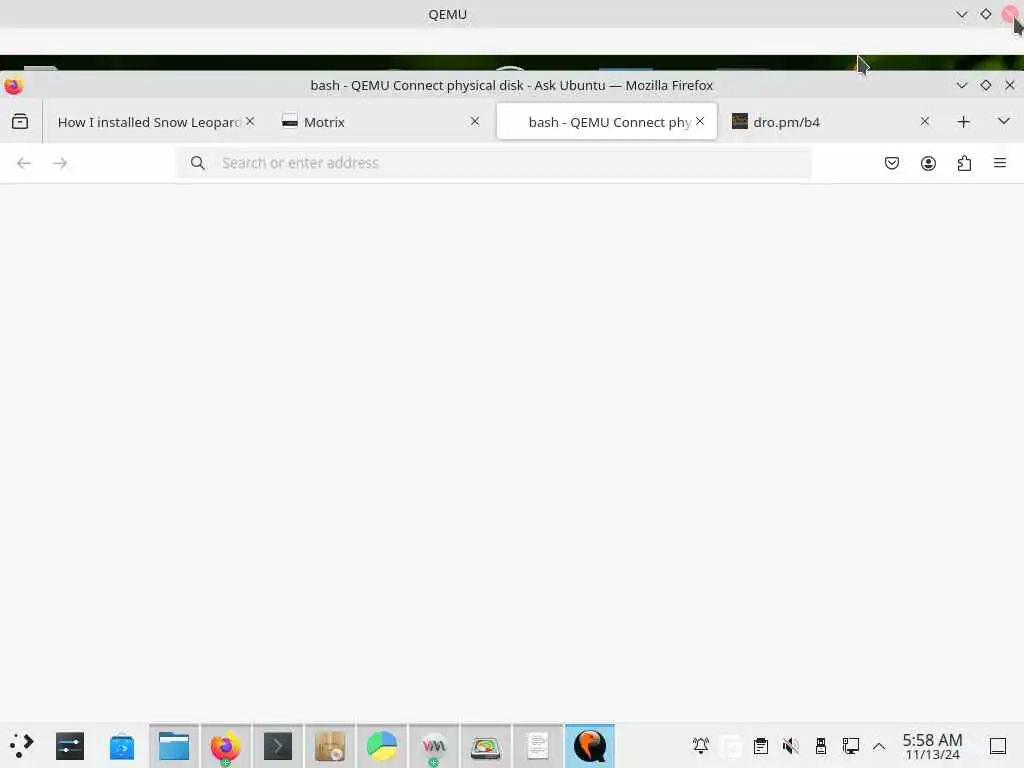The height and width of the screenshot is (768, 1024).
Task: Minimize the Firefox window
Action: [x=961, y=86]
